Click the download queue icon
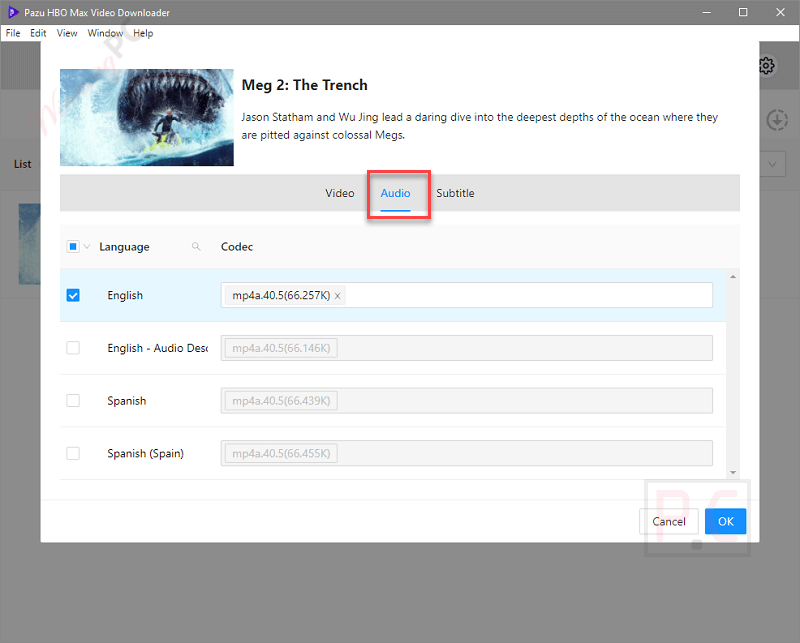The image size is (800, 643). pyautogui.click(x=777, y=120)
